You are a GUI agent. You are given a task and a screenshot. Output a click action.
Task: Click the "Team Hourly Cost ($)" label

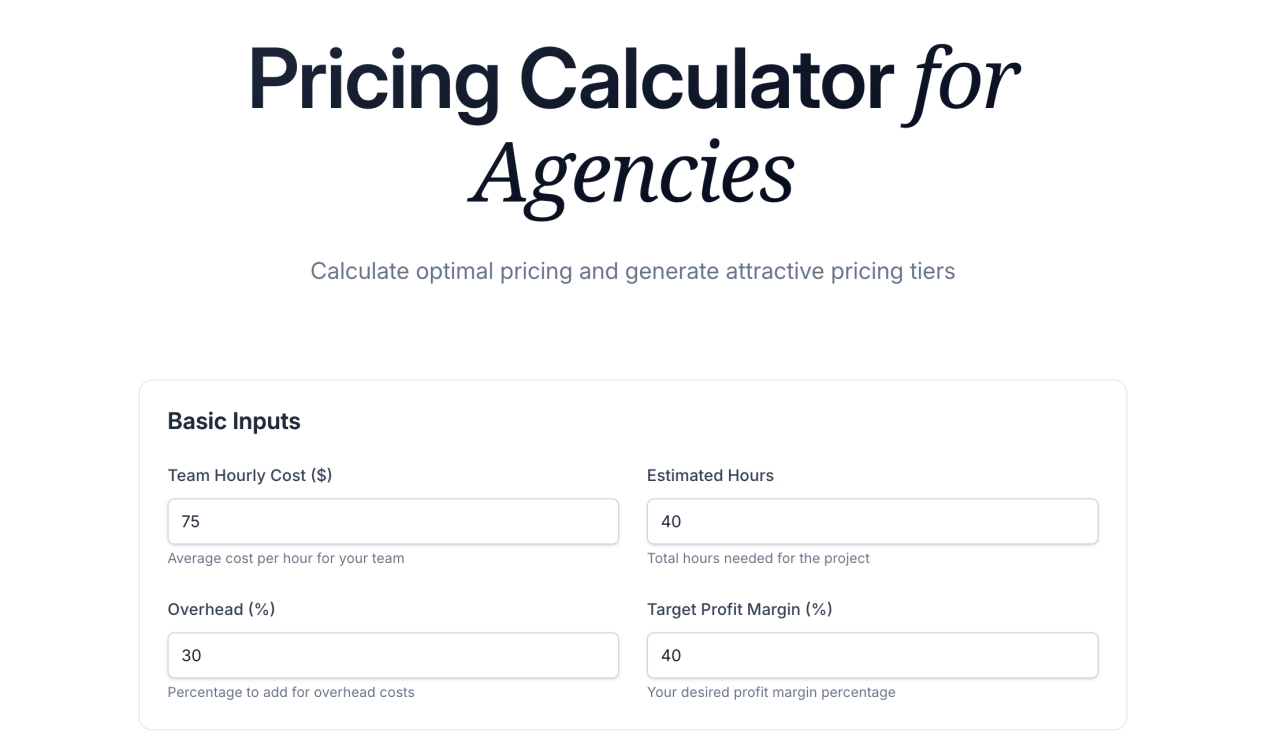[x=249, y=475]
